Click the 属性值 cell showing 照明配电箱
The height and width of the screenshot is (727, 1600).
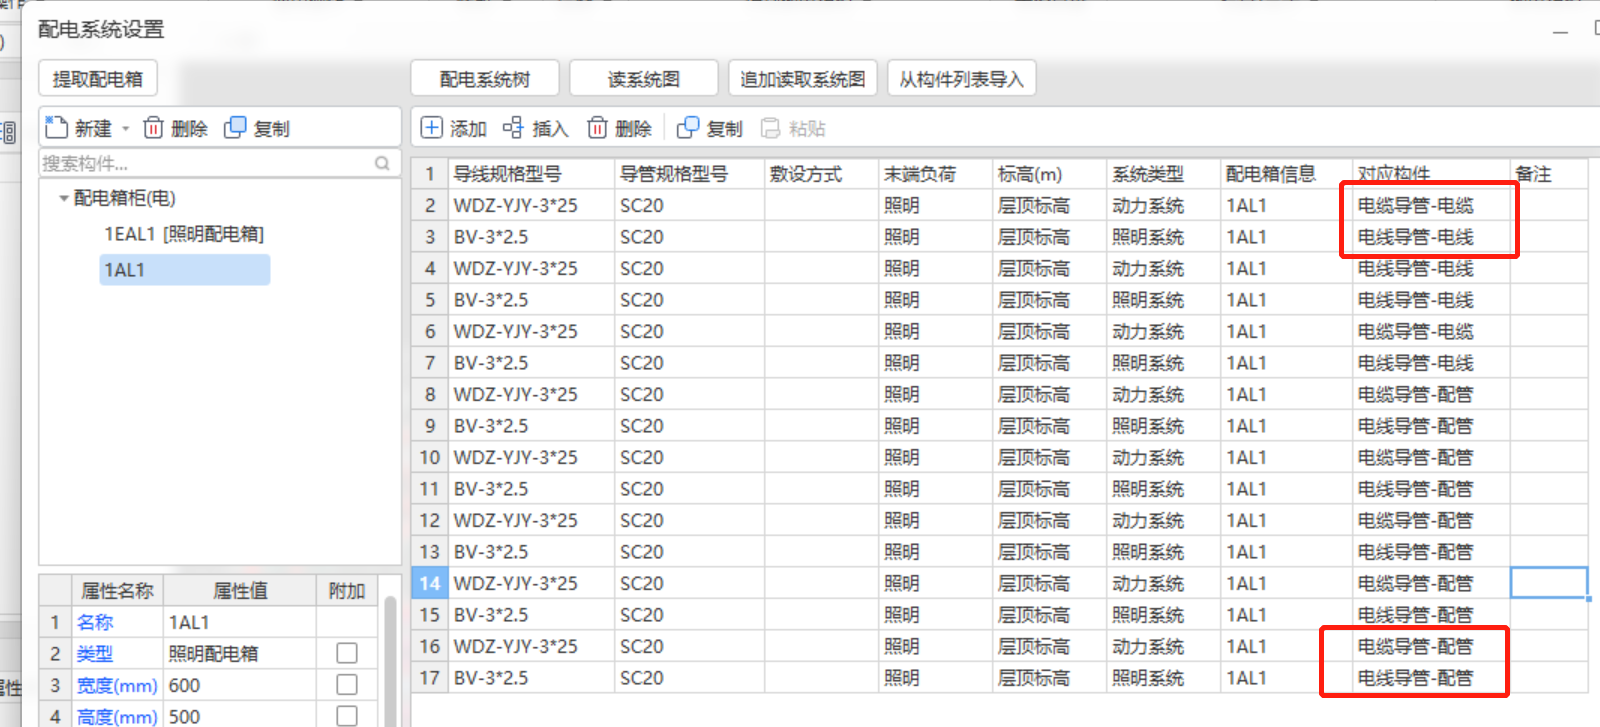coord(240,653)
